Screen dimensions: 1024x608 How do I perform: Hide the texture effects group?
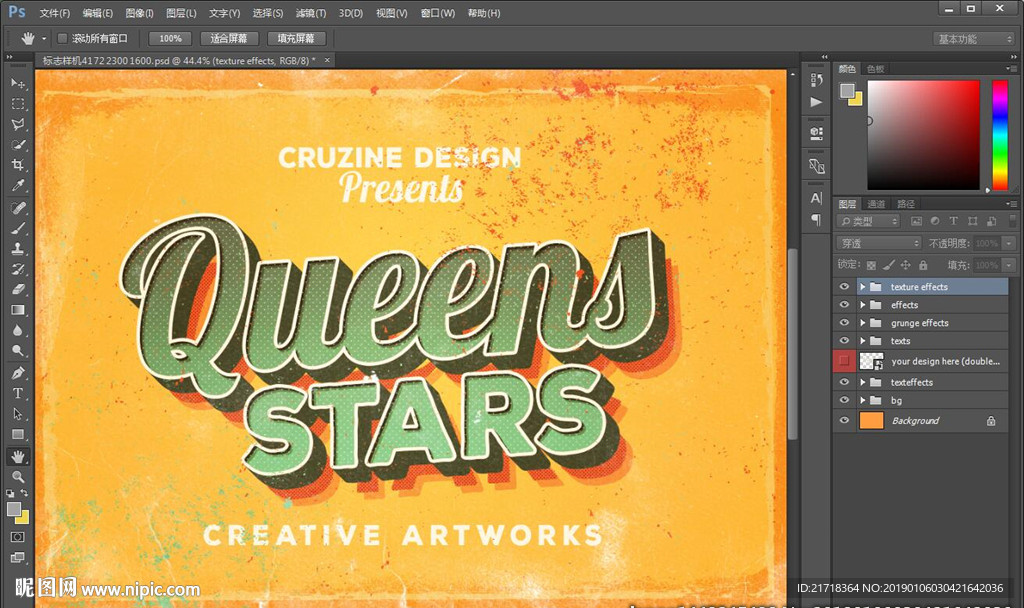[x=845, y=287]
